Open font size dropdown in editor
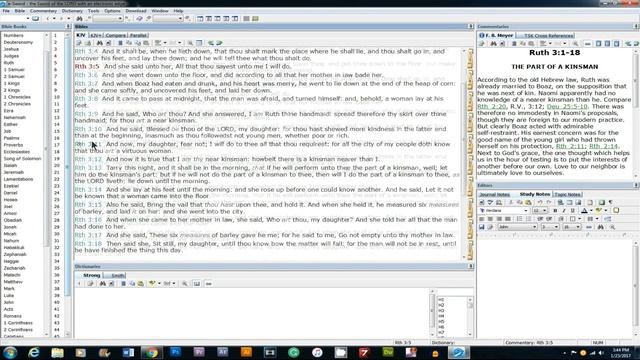 pyautogui.click(x=544, y=211)
